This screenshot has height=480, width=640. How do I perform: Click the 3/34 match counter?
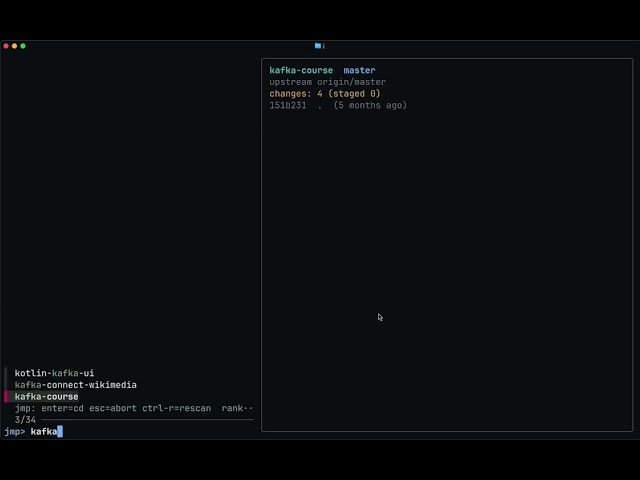tap(25, 420)
